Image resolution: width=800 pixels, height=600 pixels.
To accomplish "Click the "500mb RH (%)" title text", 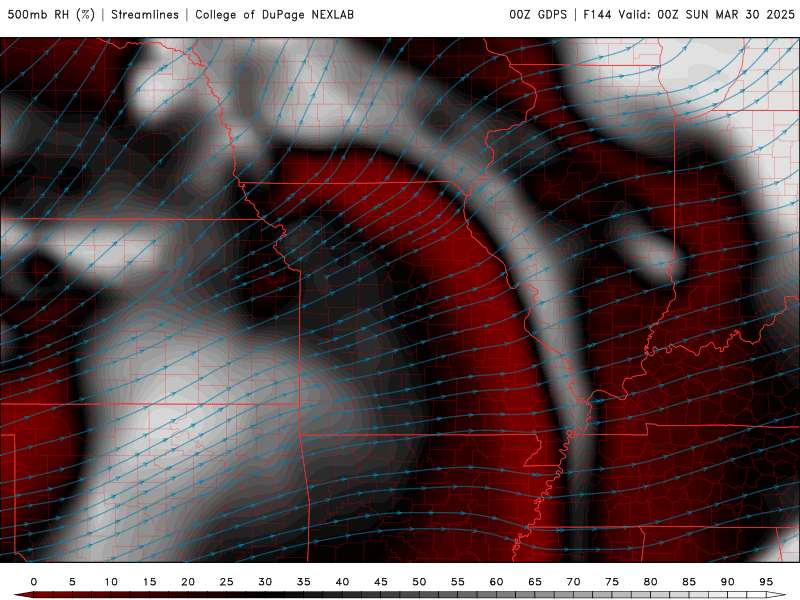I will (x=51, y=15).
